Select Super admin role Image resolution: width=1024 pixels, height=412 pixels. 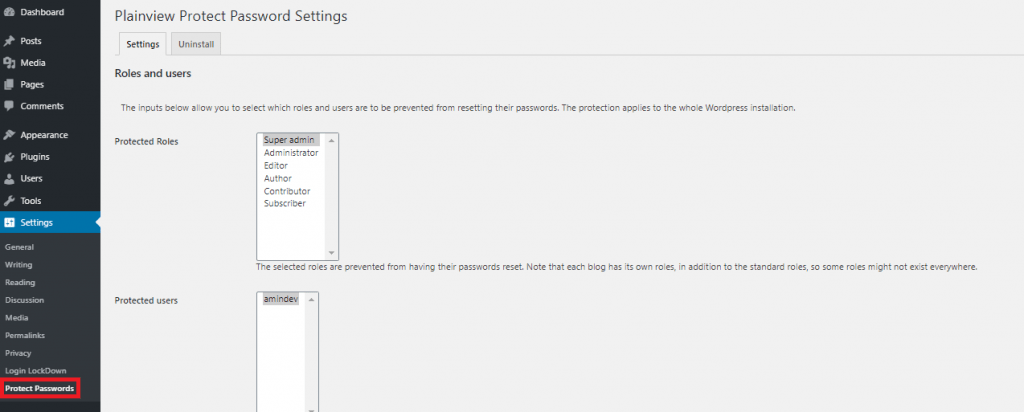coord(289,140)
